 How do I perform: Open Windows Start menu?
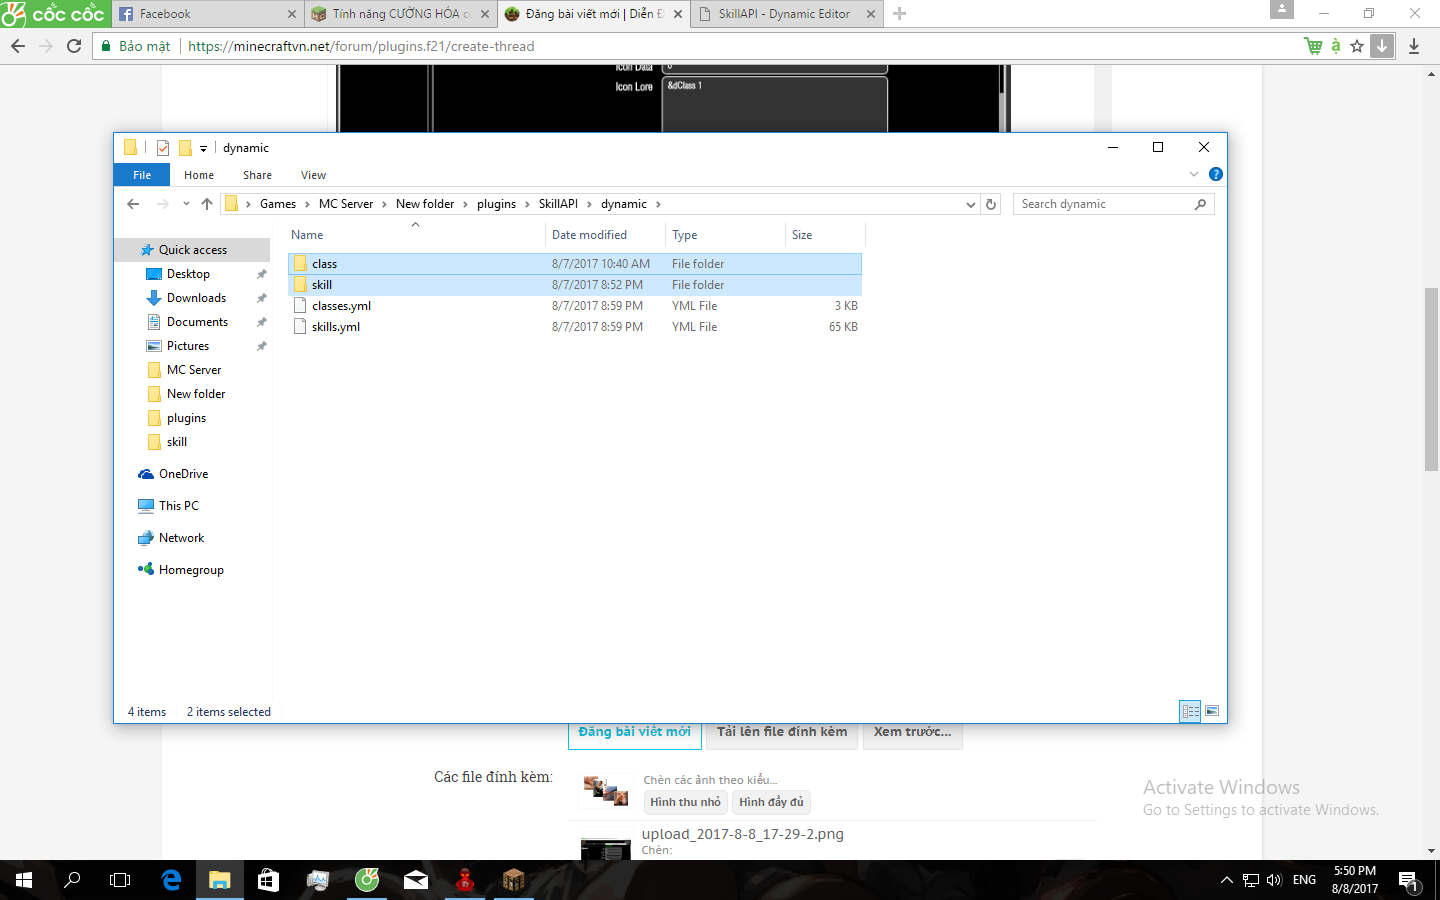[x=24, y=880]
